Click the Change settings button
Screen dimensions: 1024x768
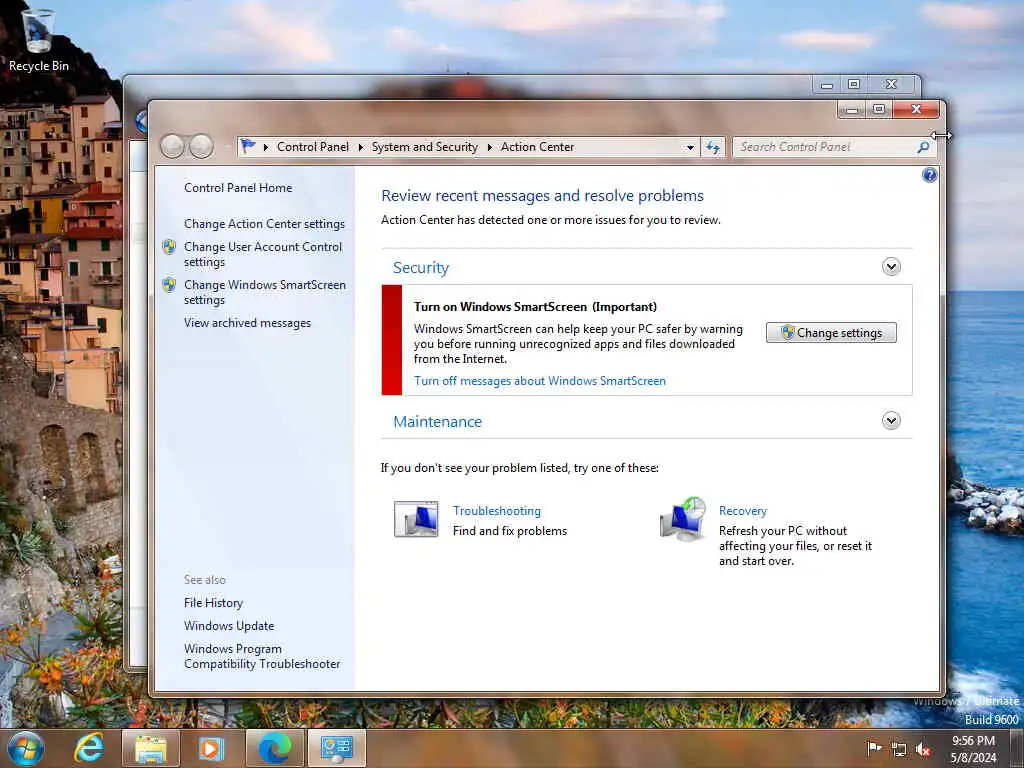831,332
